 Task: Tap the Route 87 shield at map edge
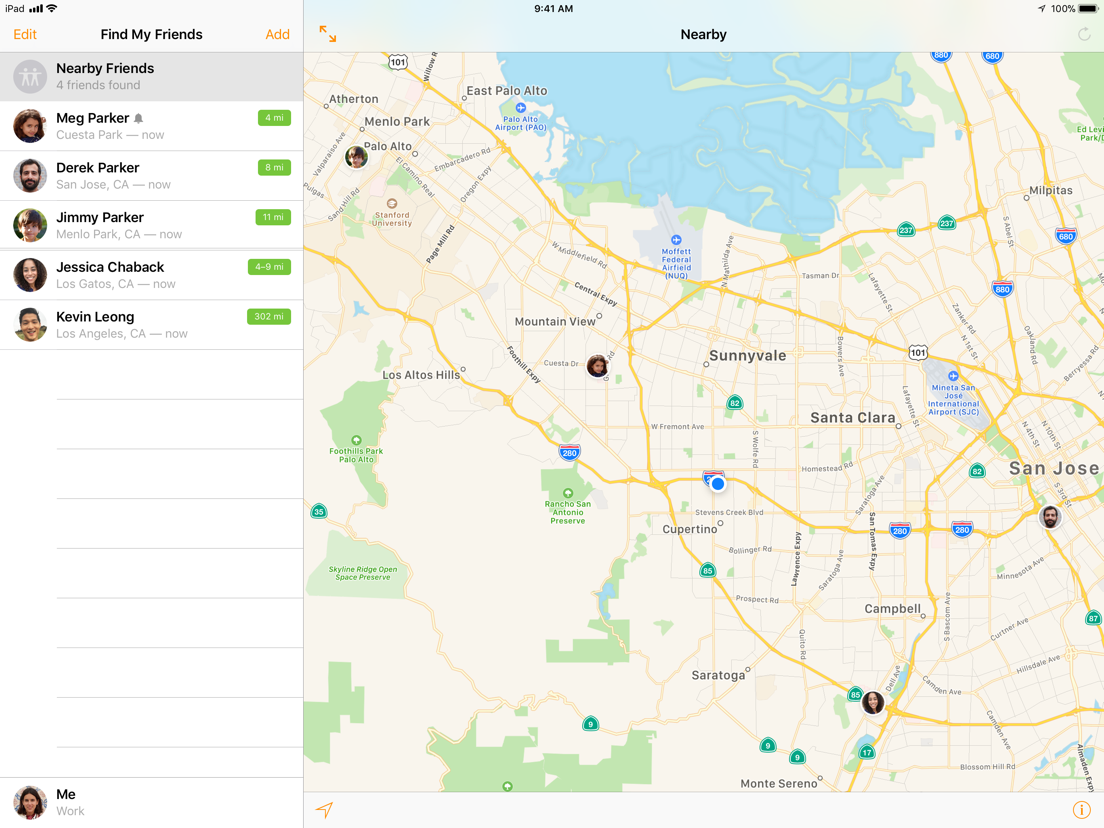coord(1093,618)
